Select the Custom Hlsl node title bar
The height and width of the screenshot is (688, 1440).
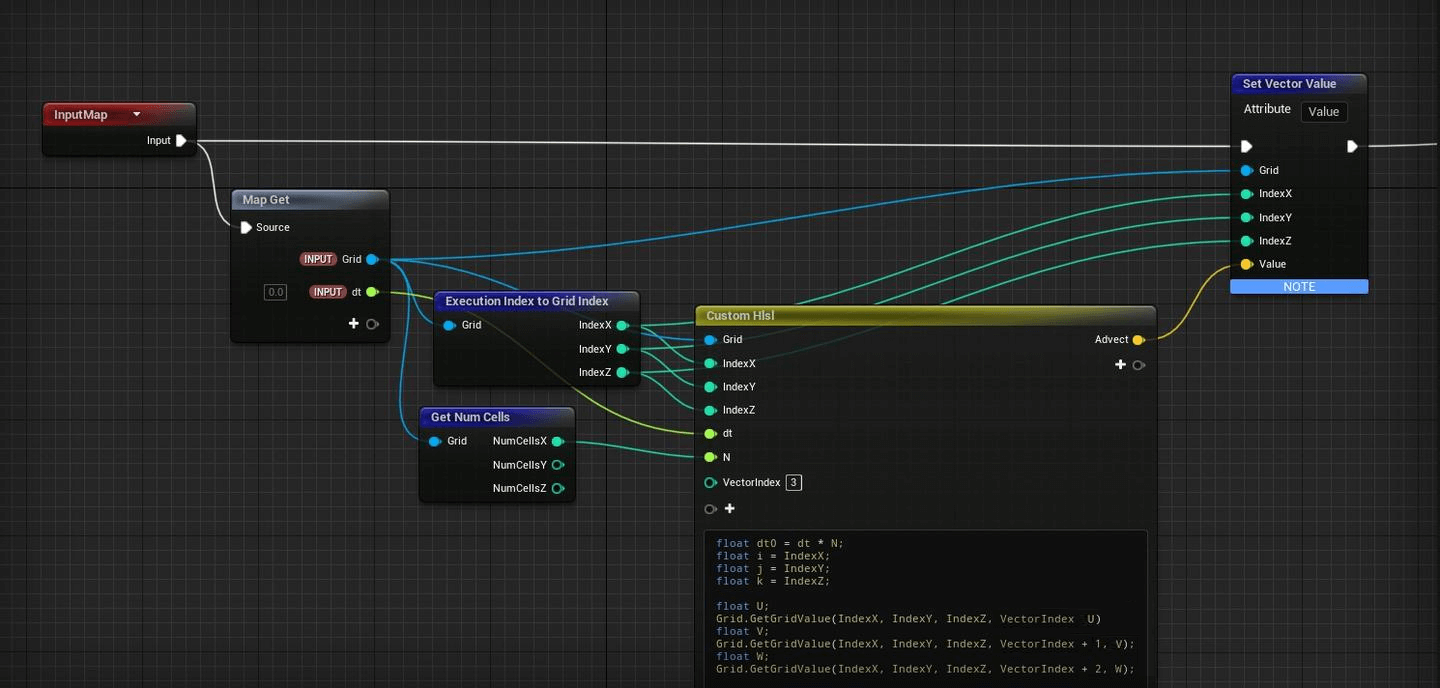926,316
